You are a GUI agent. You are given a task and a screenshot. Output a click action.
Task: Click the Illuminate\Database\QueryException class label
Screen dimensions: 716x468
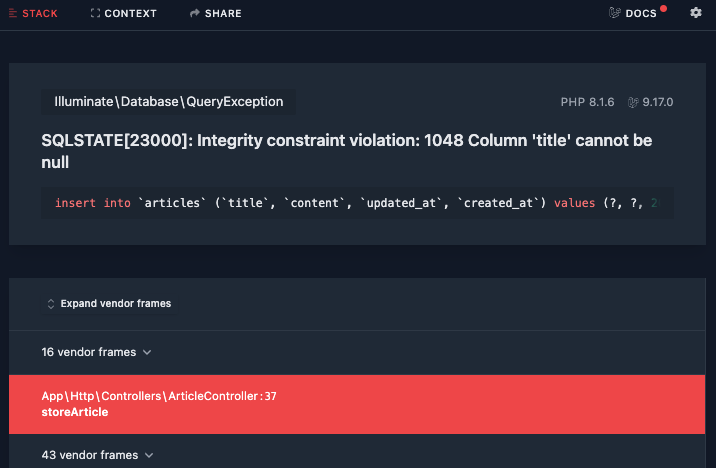point(168,101)
